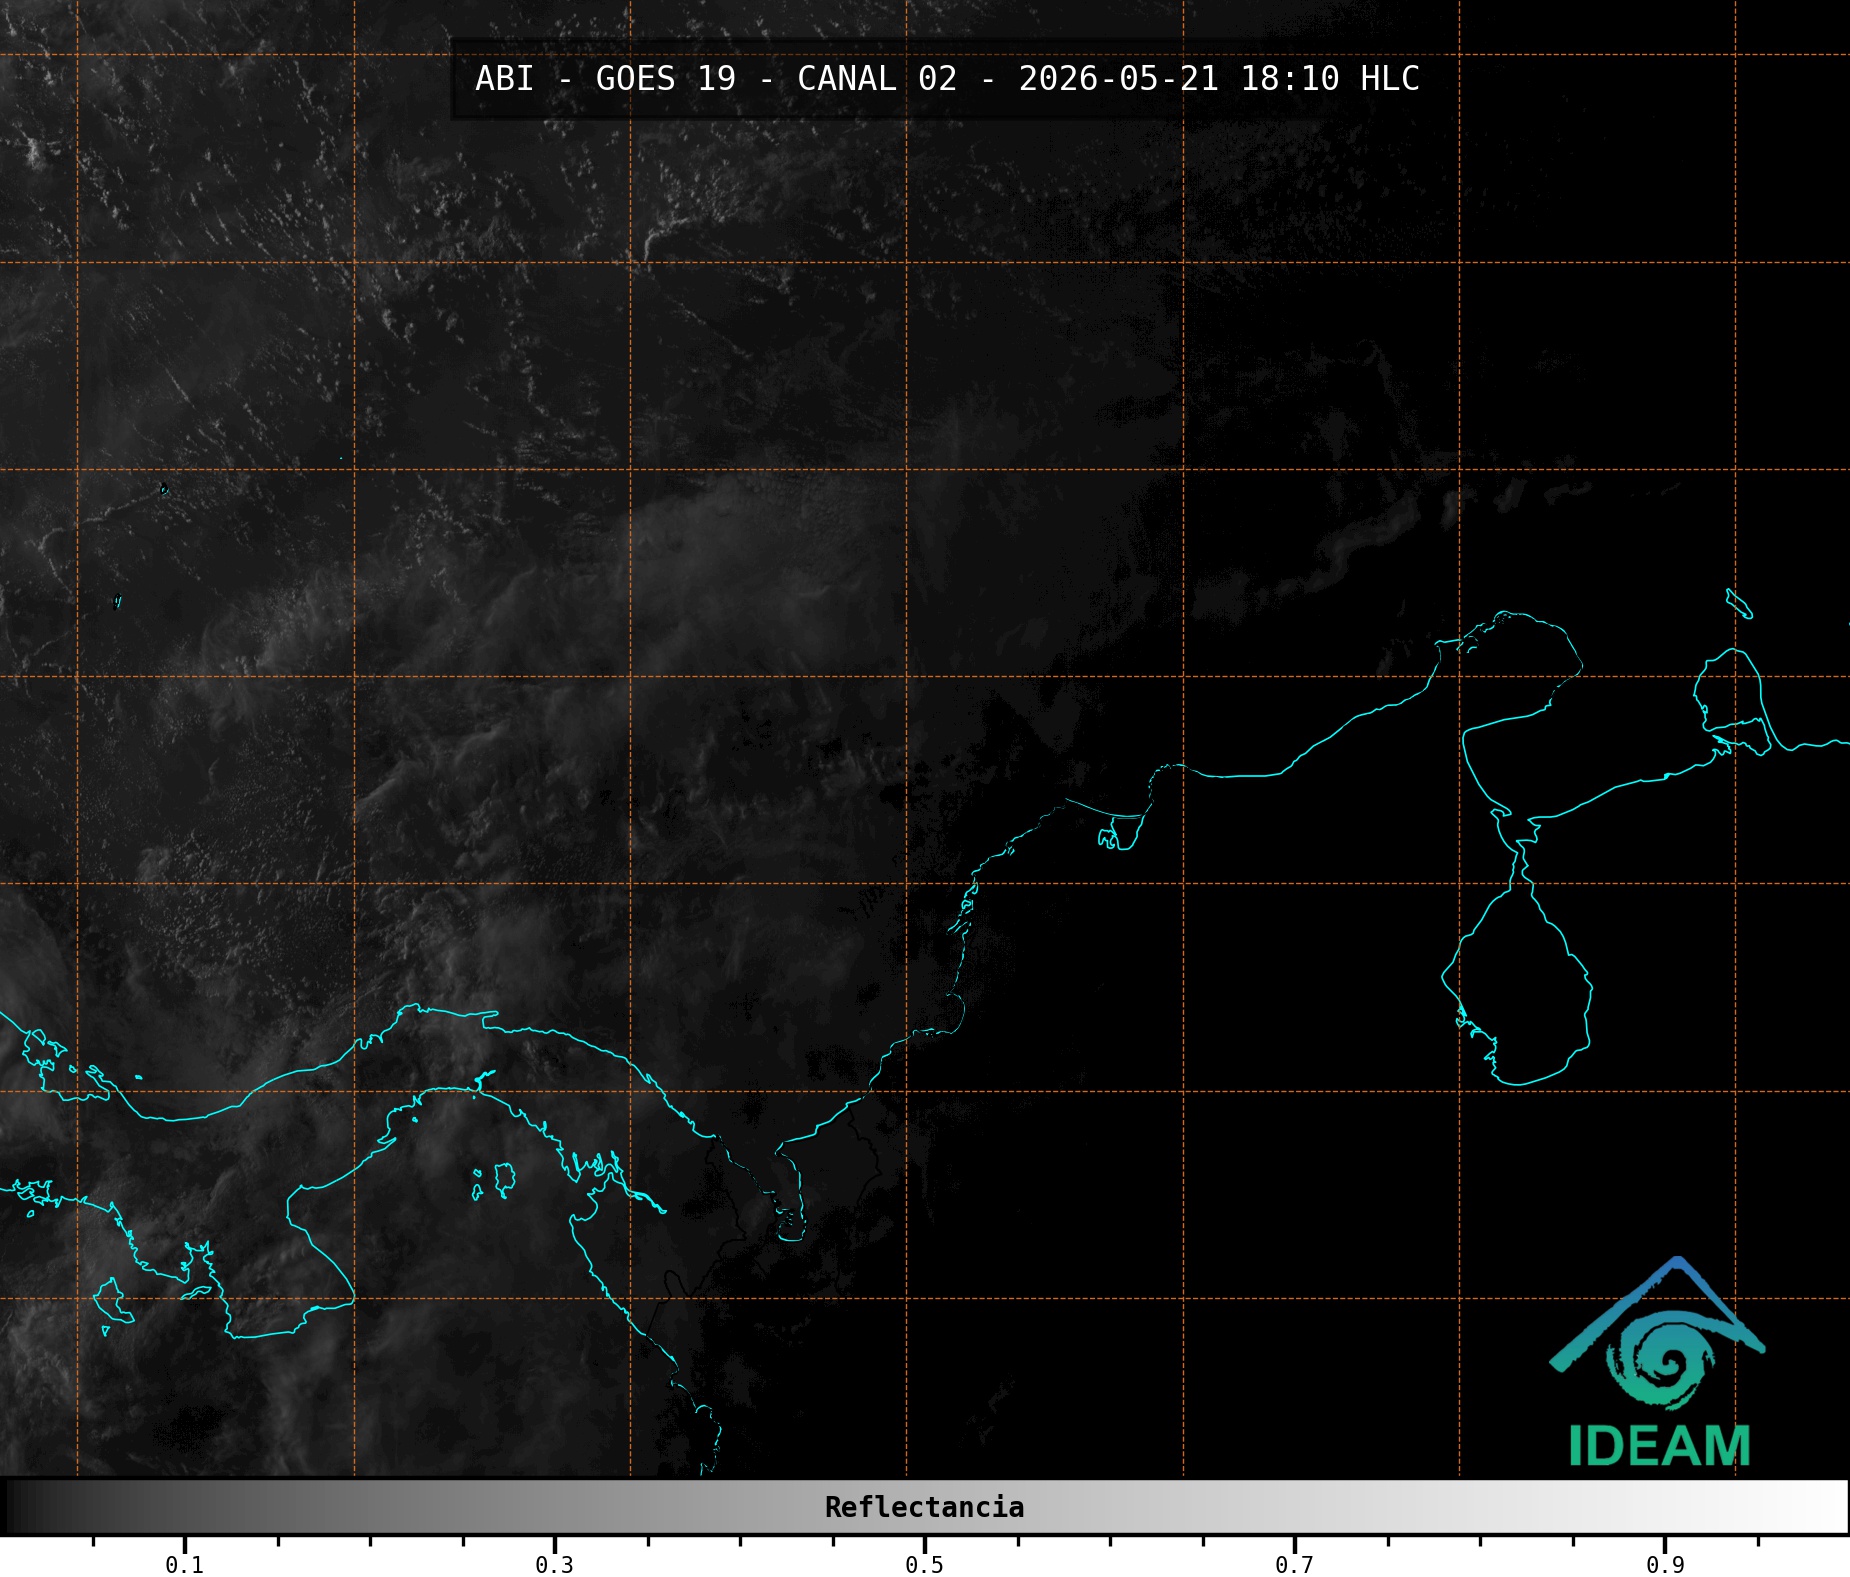This screenshot has width=1850, height=1577.
Task: Click the date 2026-05-21 in title
Action: [1118, 78]
